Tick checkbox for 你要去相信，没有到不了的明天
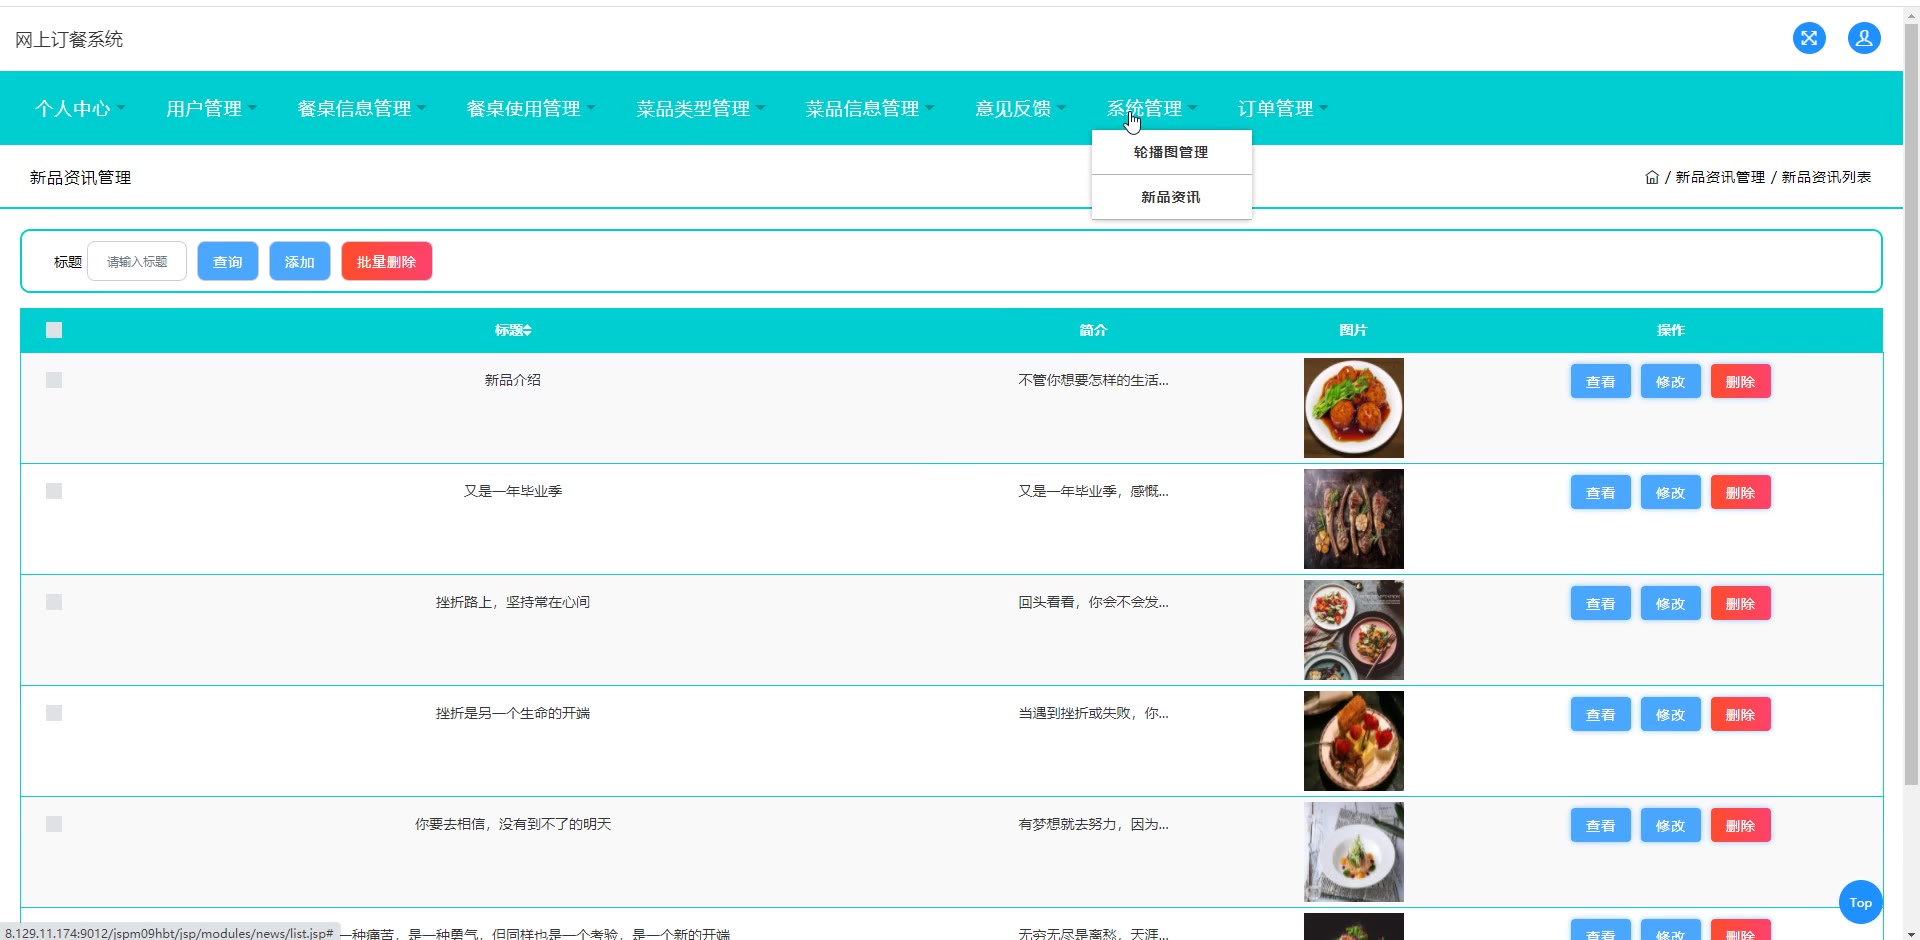This screenshot has height=940, width=1920. 54,824
